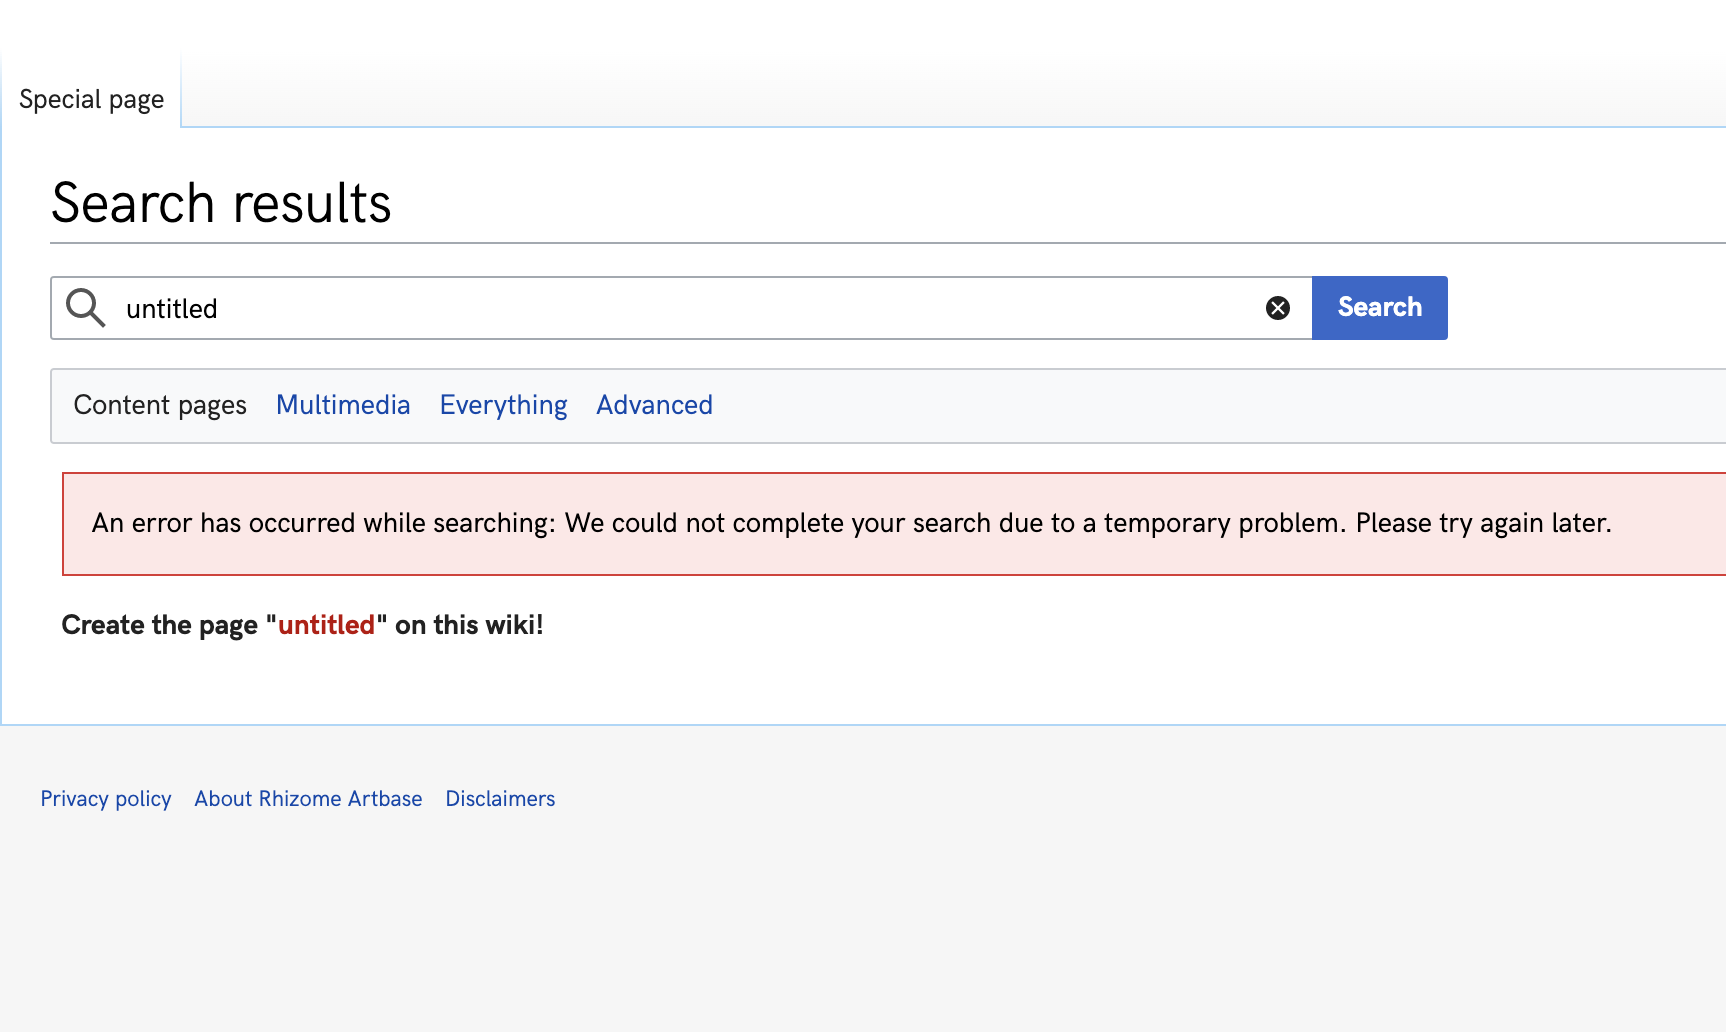This screenshot has width=1726, height=1032.
Task: Follow the red "untitled" create page link
Action: (x=326, y=625)
